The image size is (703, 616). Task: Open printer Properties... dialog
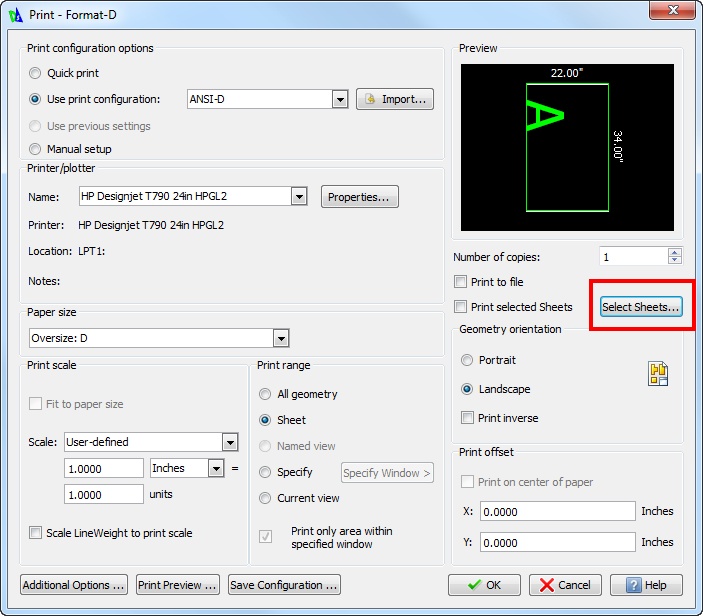tap(360, 197)
